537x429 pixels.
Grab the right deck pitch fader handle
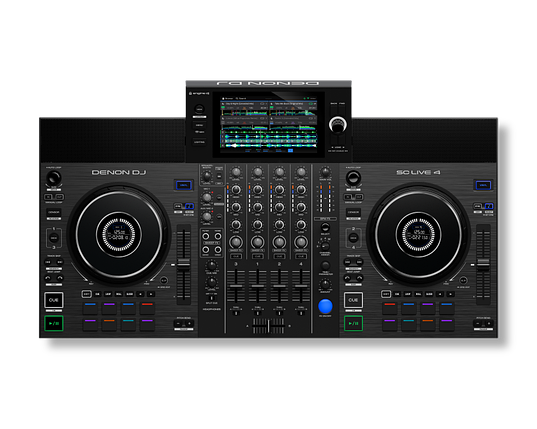483,265
